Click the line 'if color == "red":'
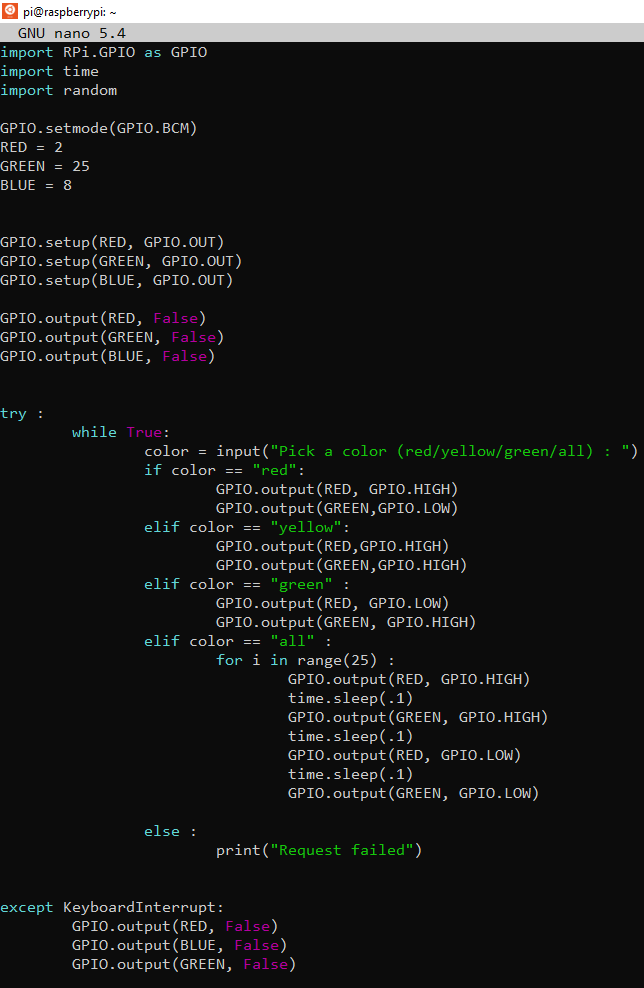 coord(225,470)
